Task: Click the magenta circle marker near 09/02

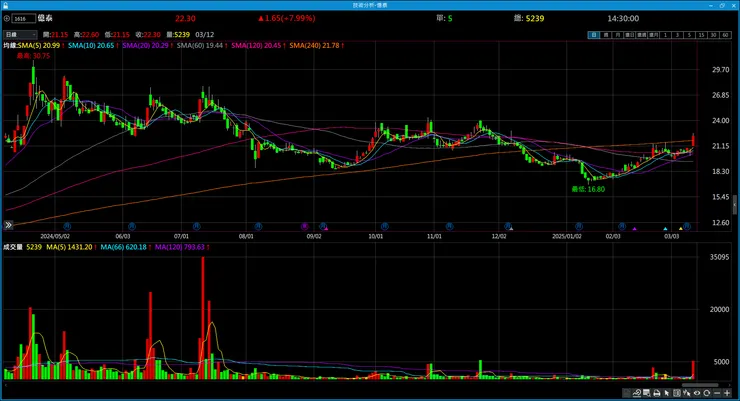Action: (x=305, y=226)
